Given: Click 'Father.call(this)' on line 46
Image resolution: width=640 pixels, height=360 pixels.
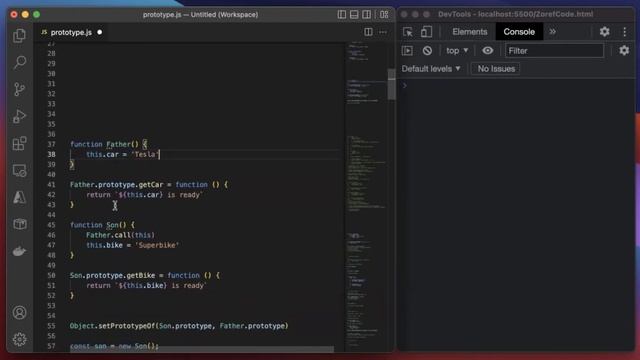Looking at the screenshot, I should tap(120, 235).
